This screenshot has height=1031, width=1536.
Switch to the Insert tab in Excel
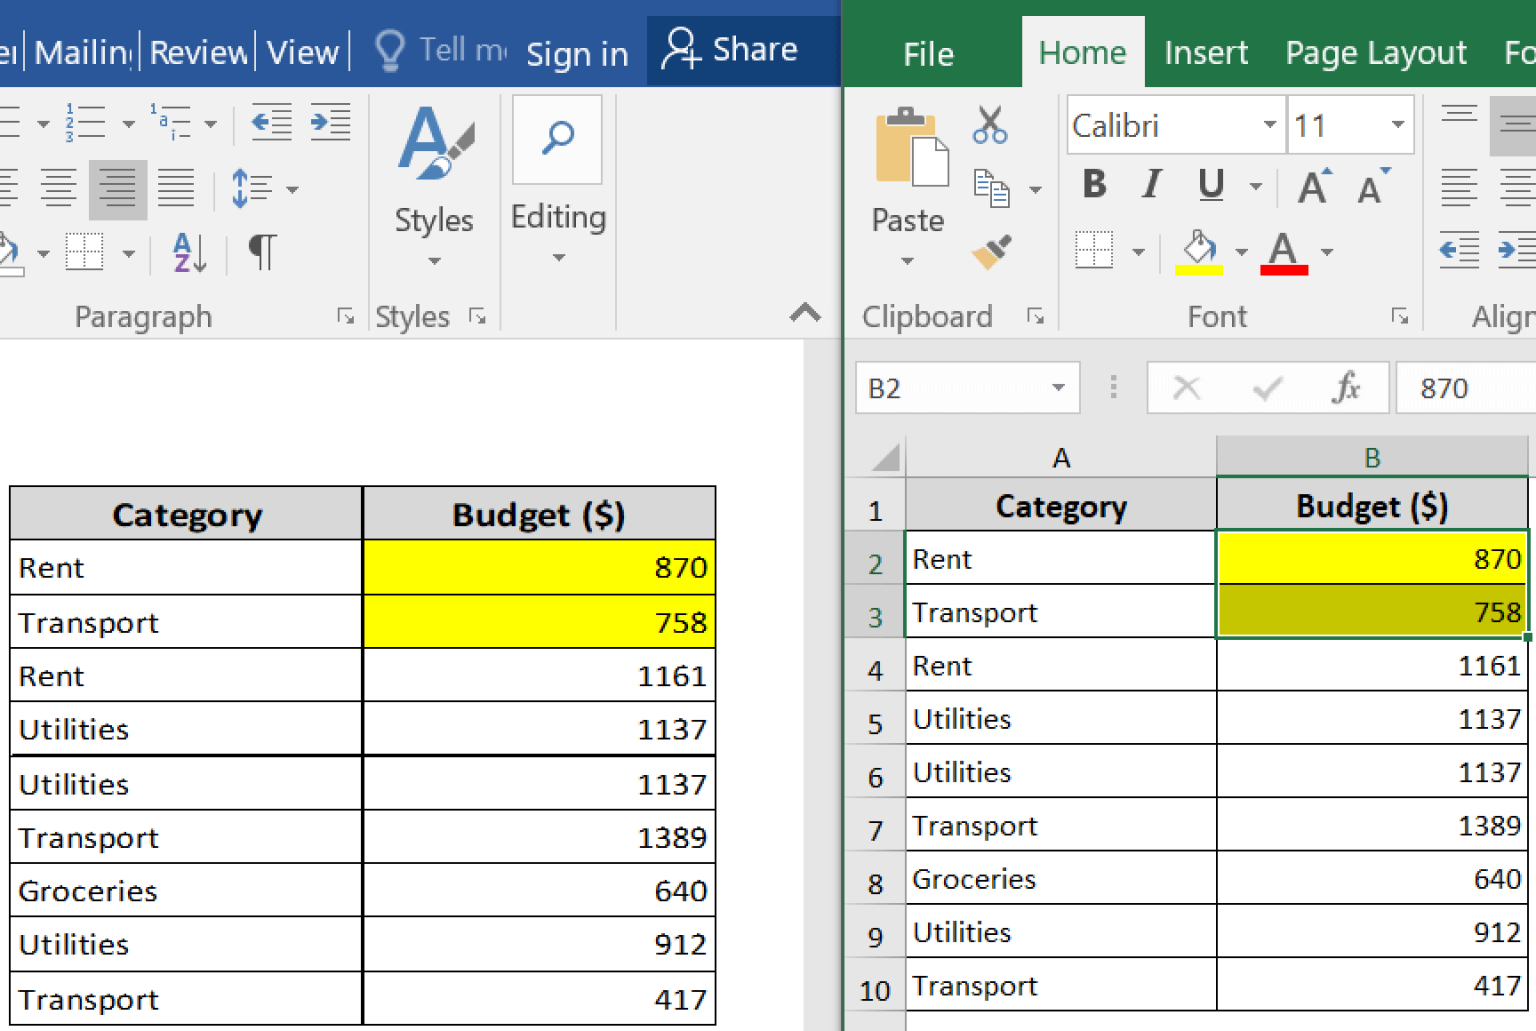(1205, 52)
